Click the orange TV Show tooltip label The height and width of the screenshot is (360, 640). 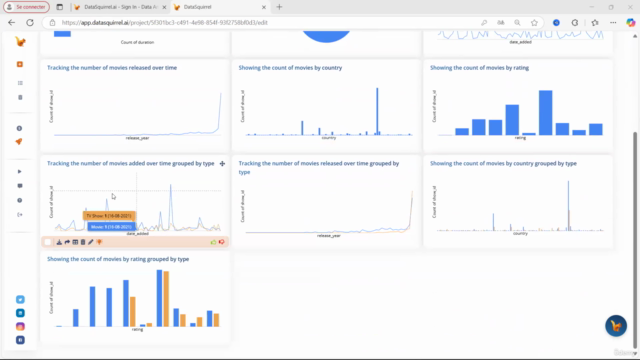[x=109, y=216]
